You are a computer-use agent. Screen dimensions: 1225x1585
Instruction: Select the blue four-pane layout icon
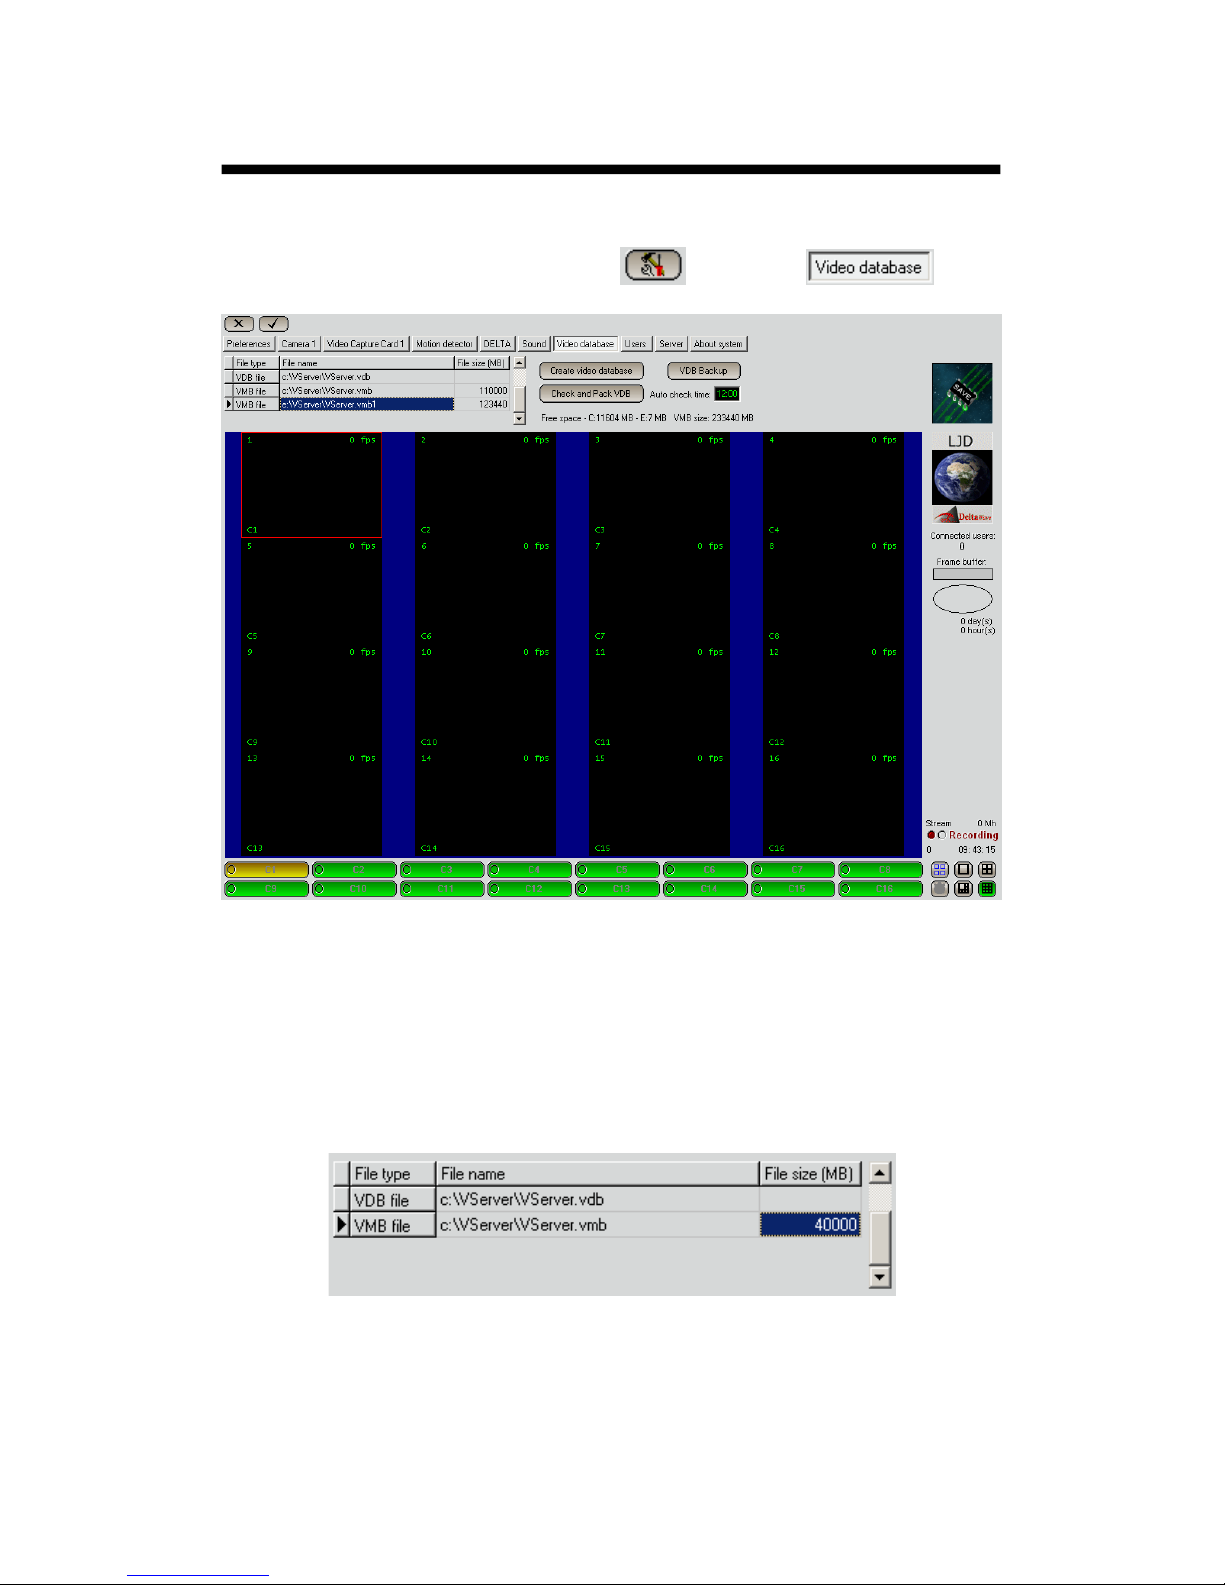click(x=939, y=870)
